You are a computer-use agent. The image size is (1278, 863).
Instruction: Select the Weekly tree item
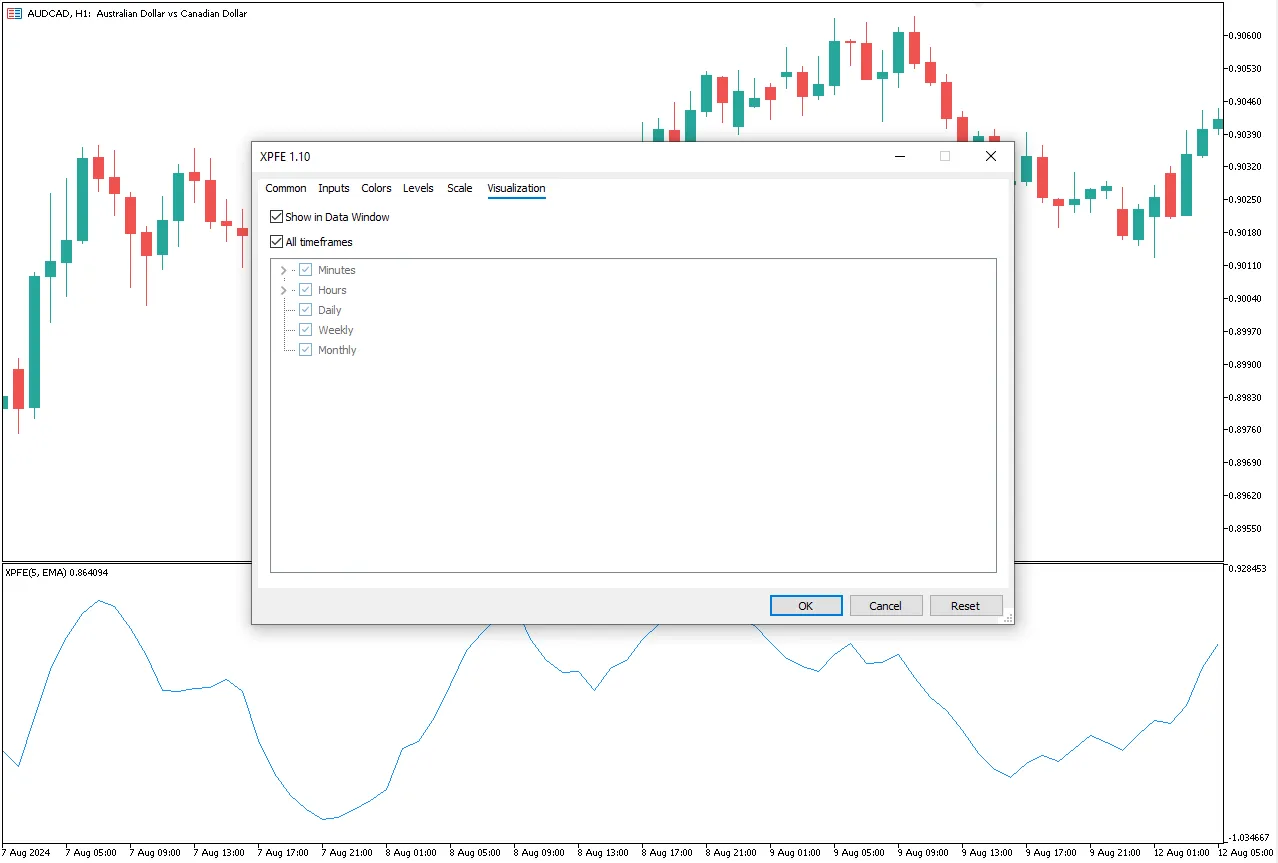click(x=336, y=330)
